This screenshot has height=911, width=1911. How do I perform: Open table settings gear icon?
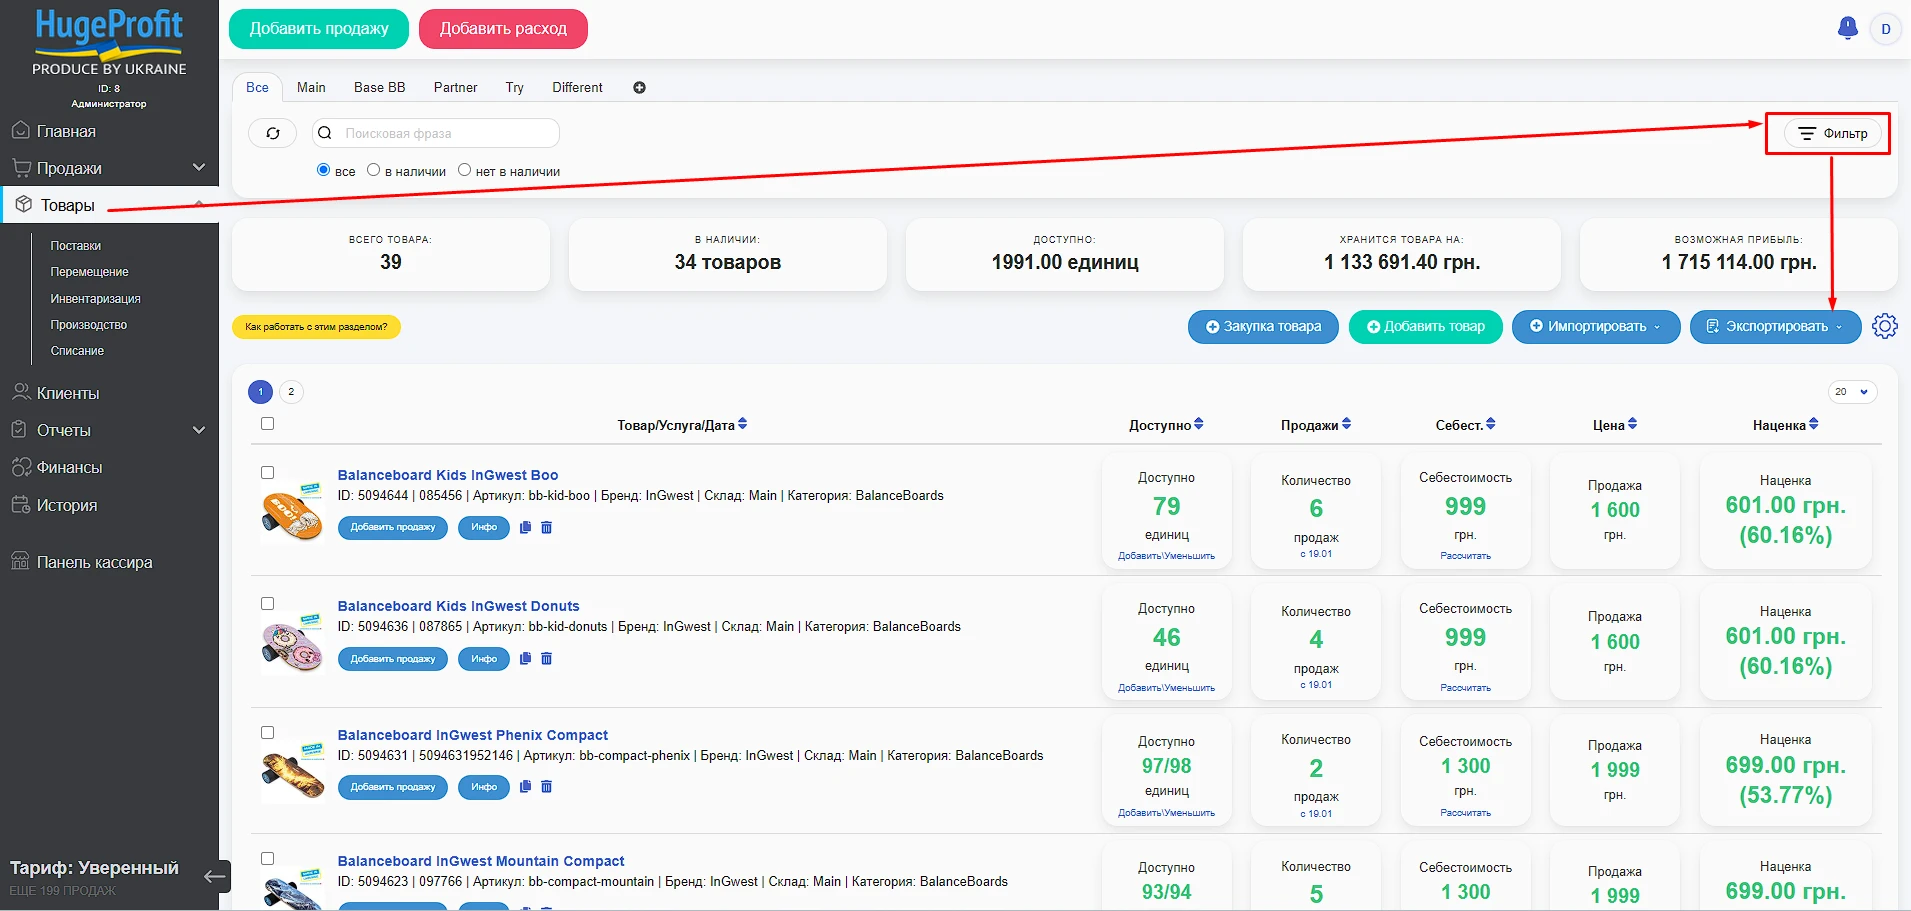1884,326
